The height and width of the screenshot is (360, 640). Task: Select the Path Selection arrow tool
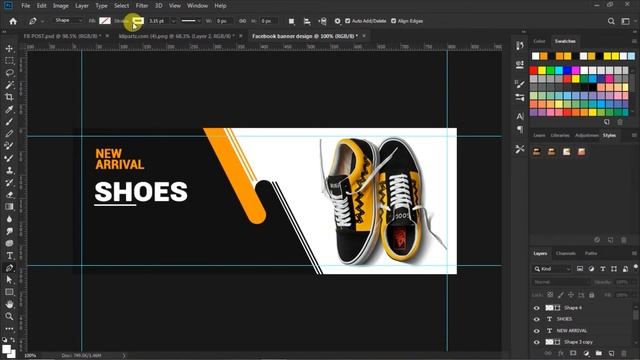9,280
